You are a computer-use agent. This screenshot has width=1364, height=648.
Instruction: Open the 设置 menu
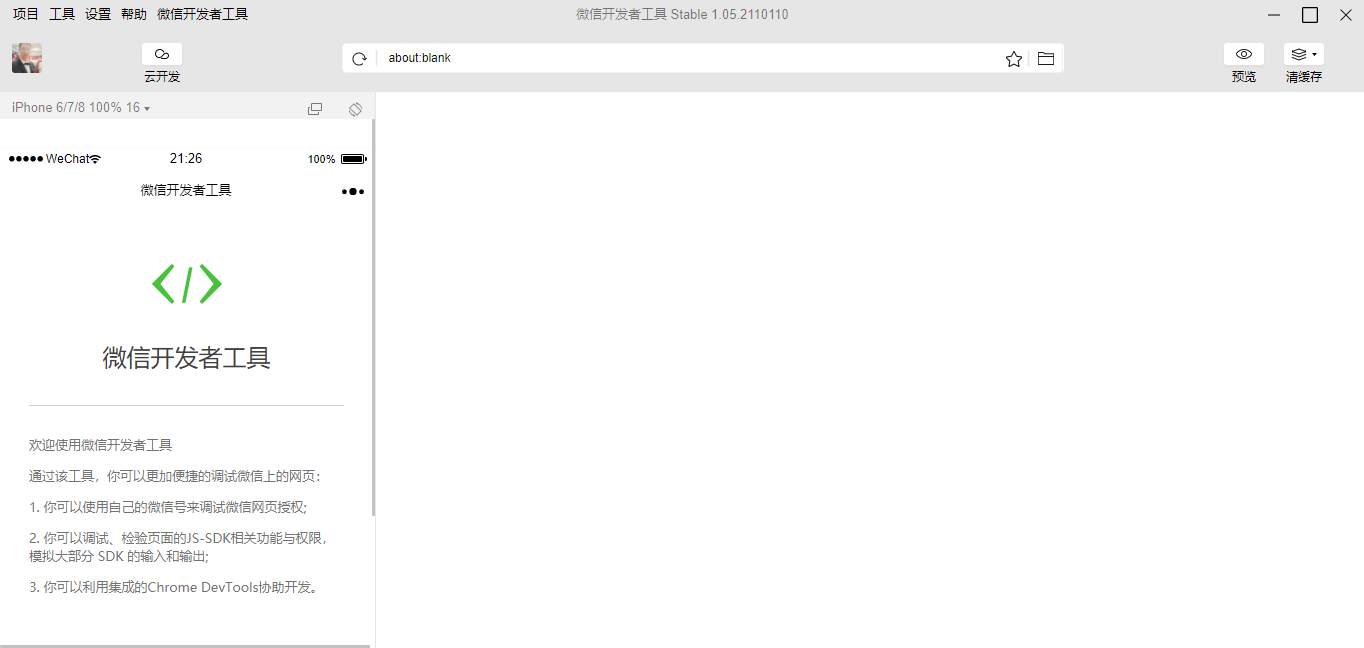point(98,14)
